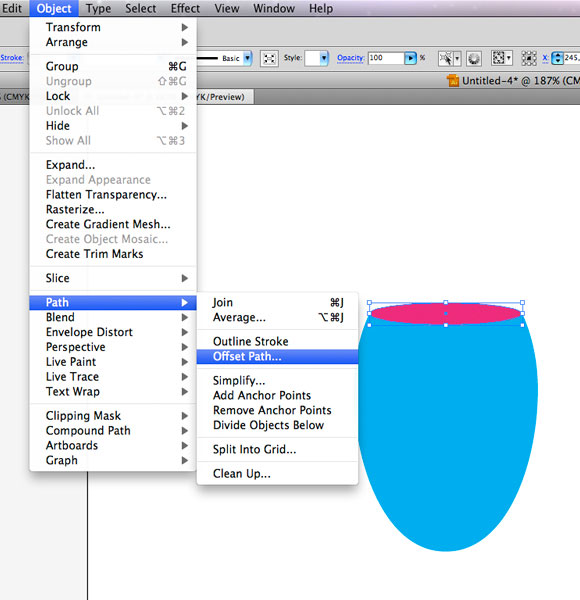Click the reference point grid icon
The width and height of the screenshot is (580, 600).
click(x=529, y=59)
